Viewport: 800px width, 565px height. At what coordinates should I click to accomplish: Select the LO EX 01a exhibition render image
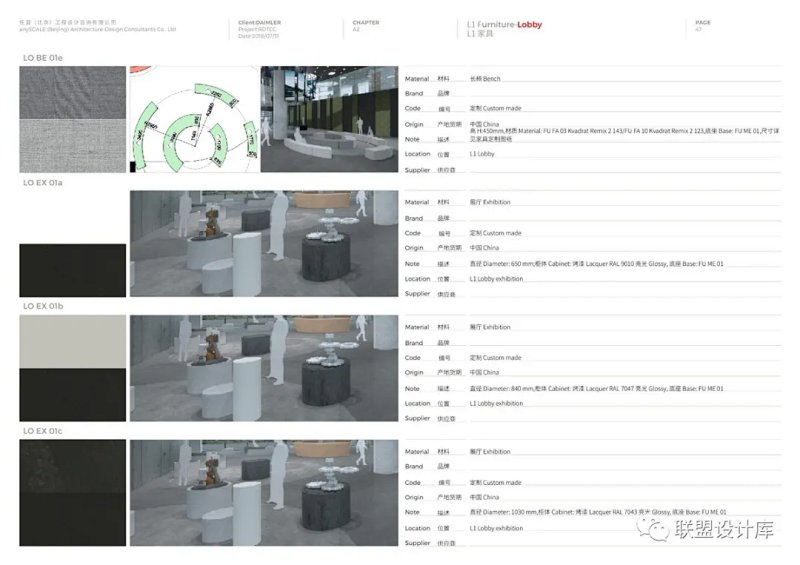264,244
